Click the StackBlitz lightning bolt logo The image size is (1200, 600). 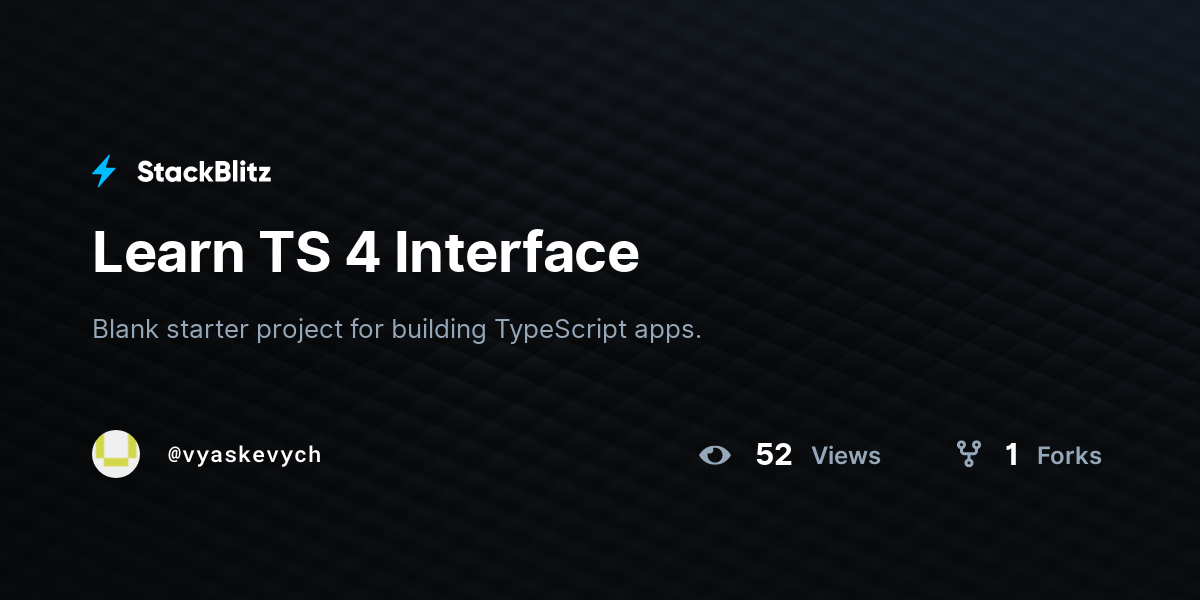pos(104,172)
